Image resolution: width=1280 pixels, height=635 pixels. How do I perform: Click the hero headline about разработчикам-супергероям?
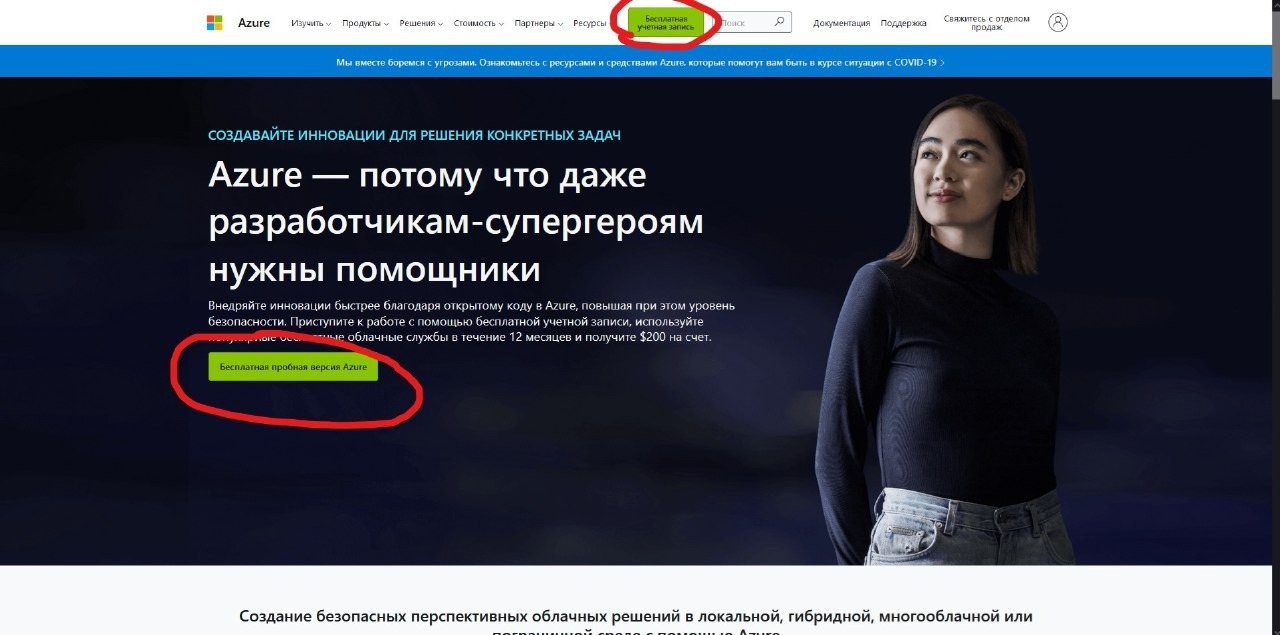(x=456, y=223)
